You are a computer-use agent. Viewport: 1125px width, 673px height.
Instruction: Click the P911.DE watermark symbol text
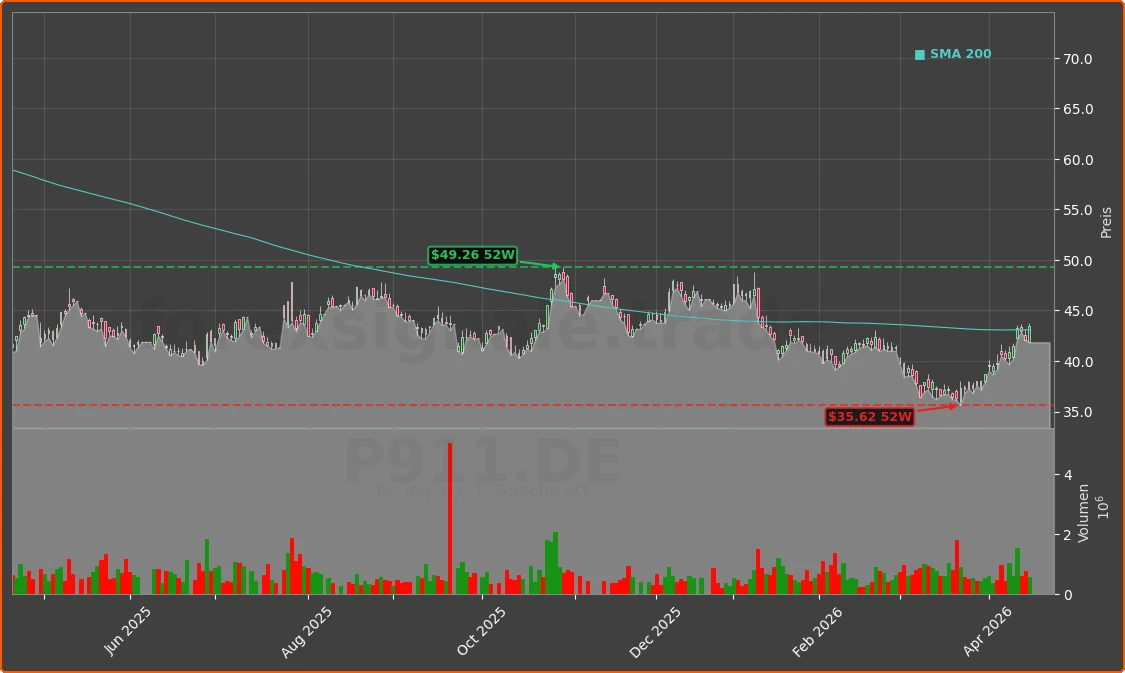pos(482,460)
